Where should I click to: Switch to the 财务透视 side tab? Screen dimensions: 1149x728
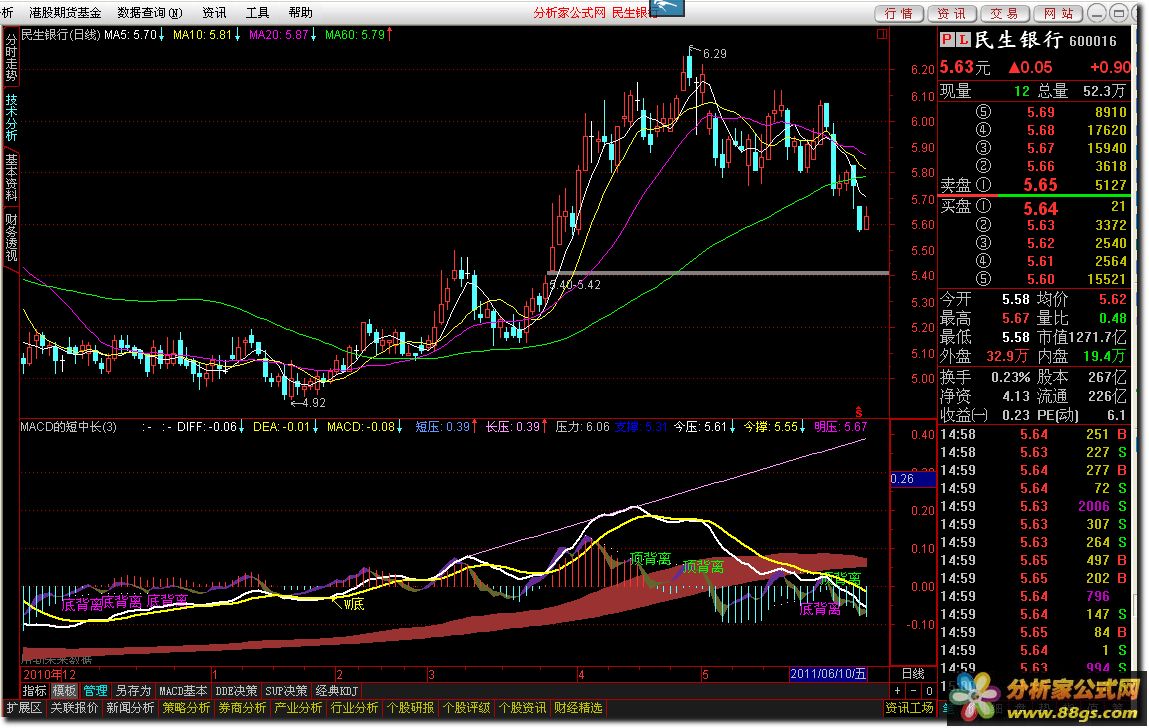(x=11, y=237)
